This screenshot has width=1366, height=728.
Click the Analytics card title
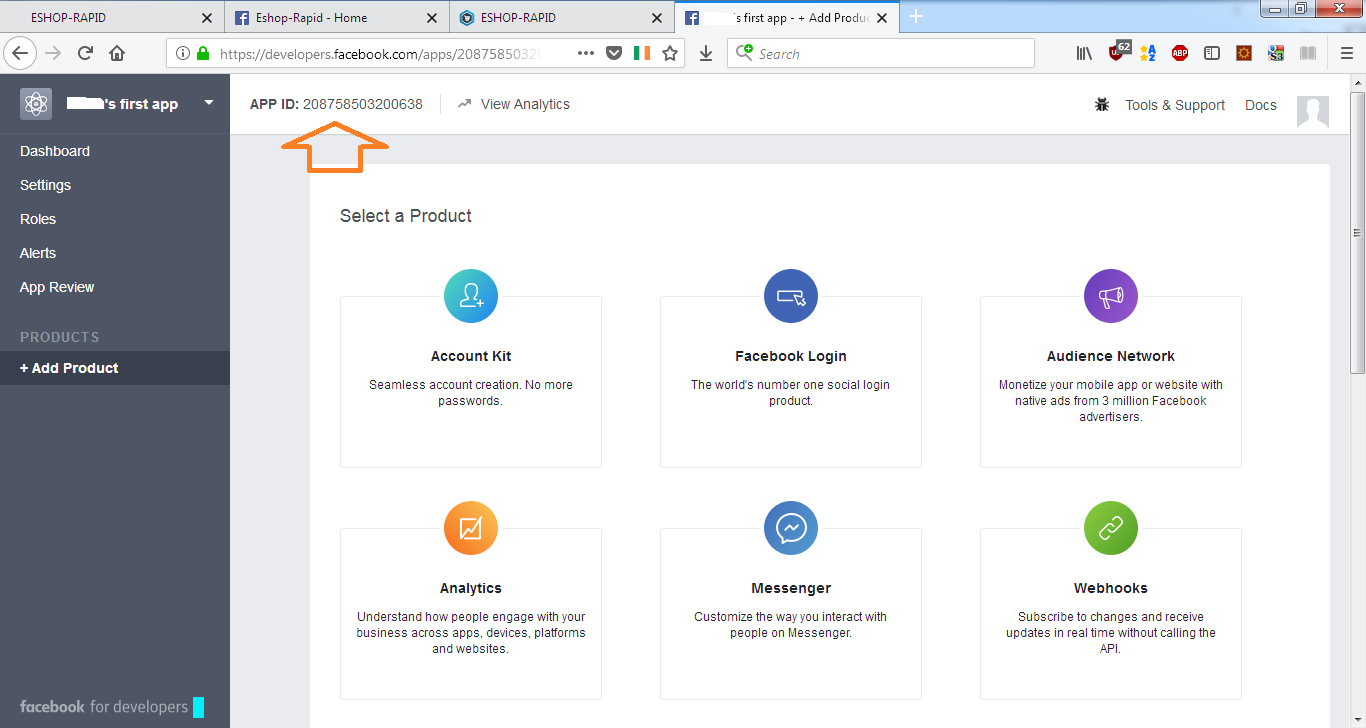(x=471, y=588)
